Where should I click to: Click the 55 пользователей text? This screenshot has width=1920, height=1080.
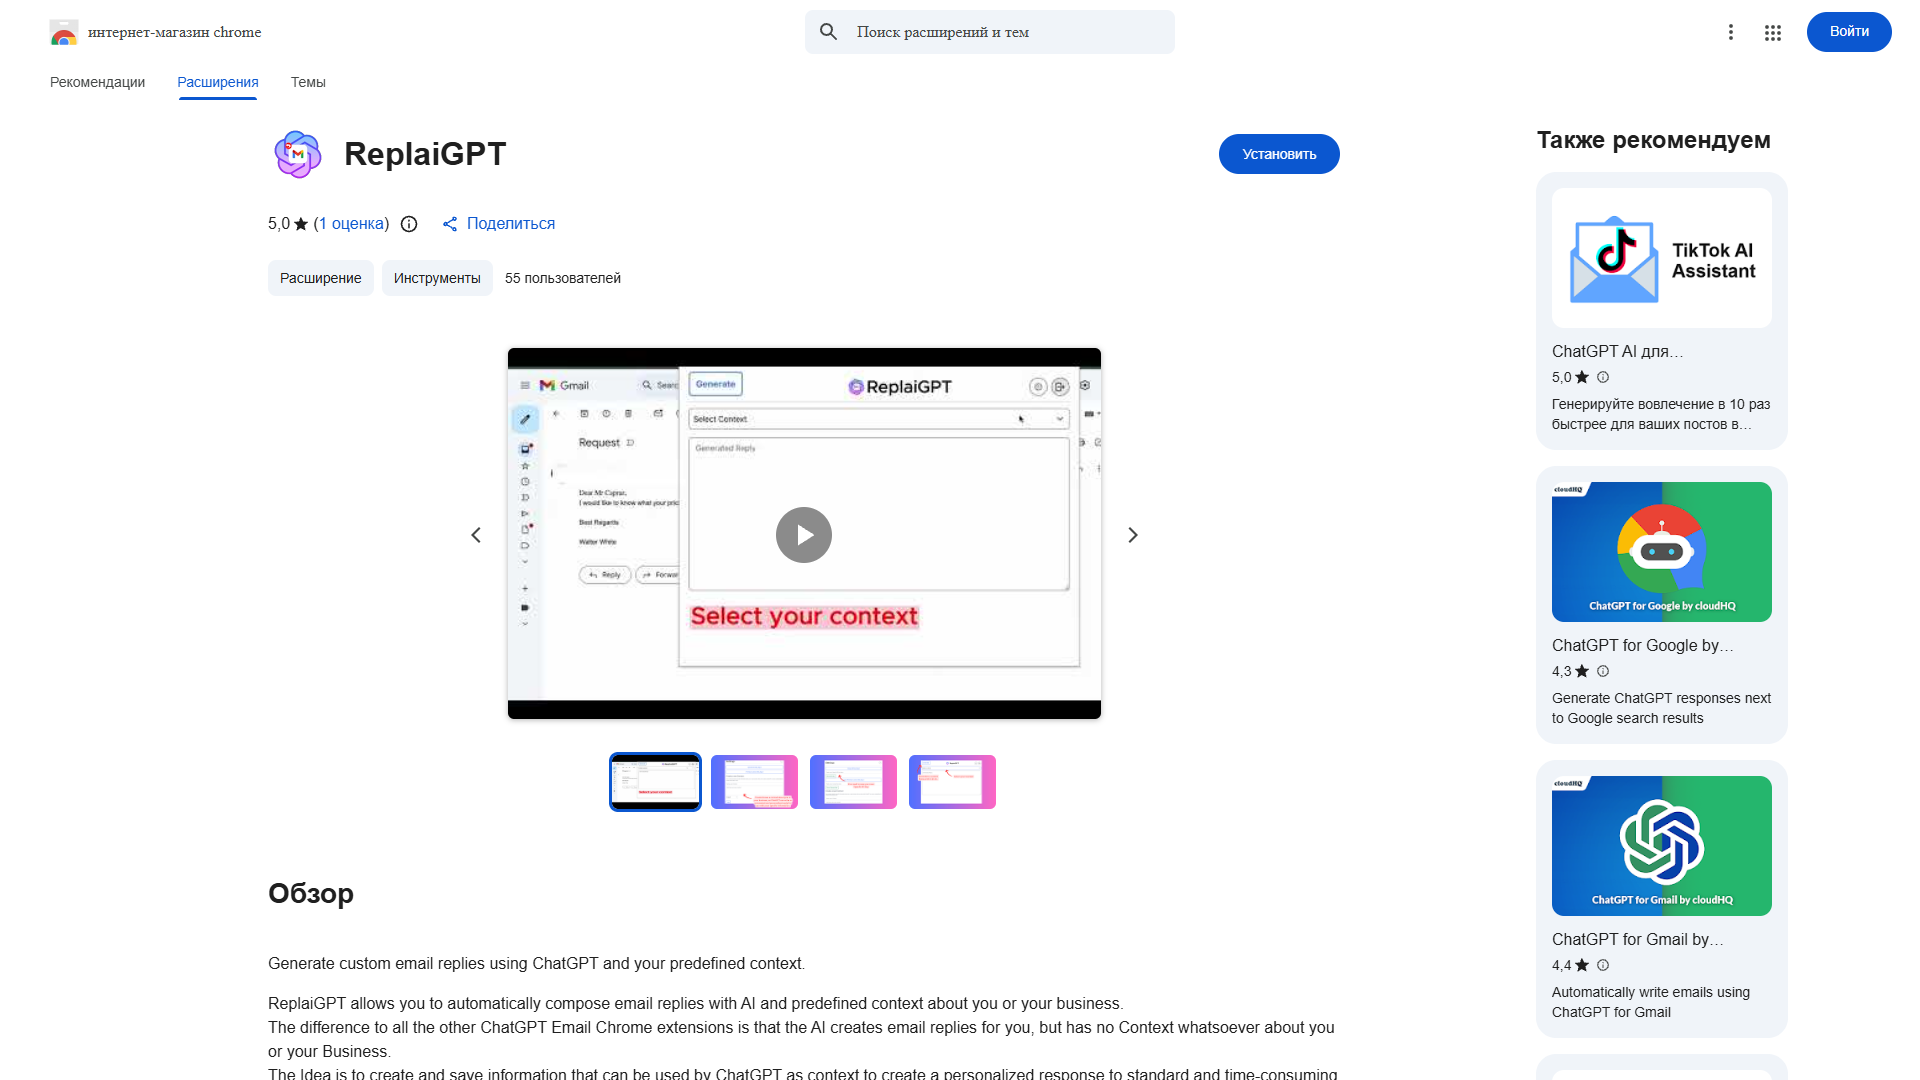tap(563, 278)
